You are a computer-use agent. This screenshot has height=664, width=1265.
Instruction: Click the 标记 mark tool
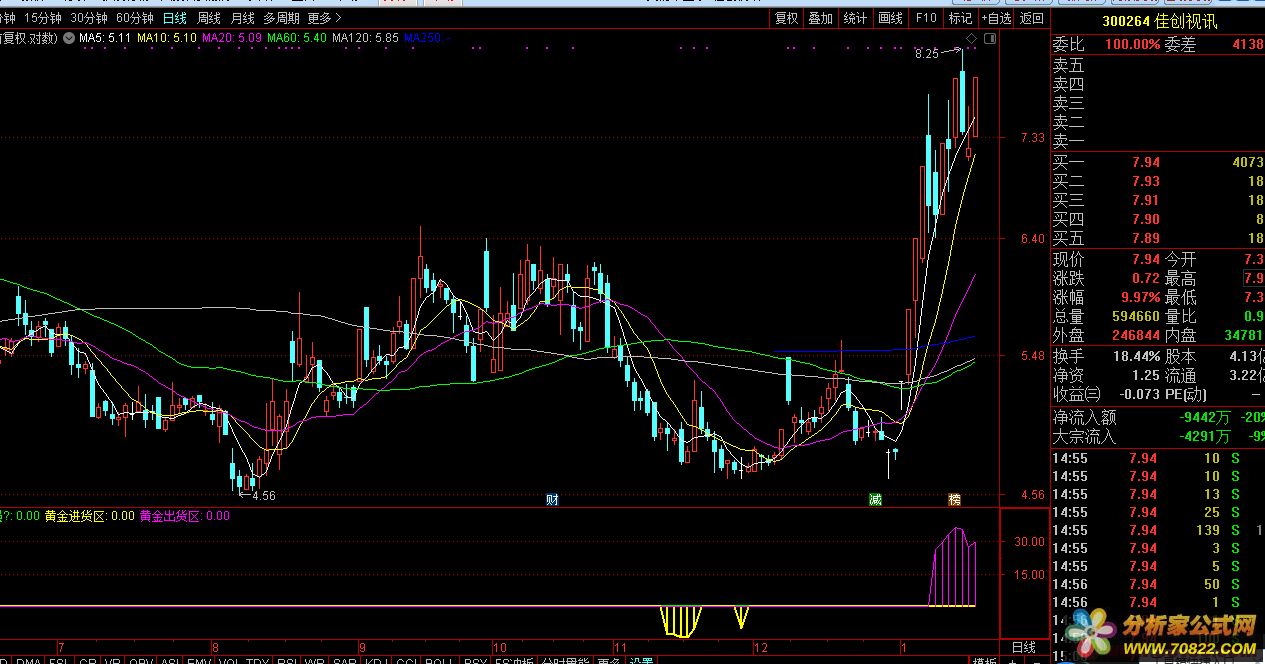960,18
